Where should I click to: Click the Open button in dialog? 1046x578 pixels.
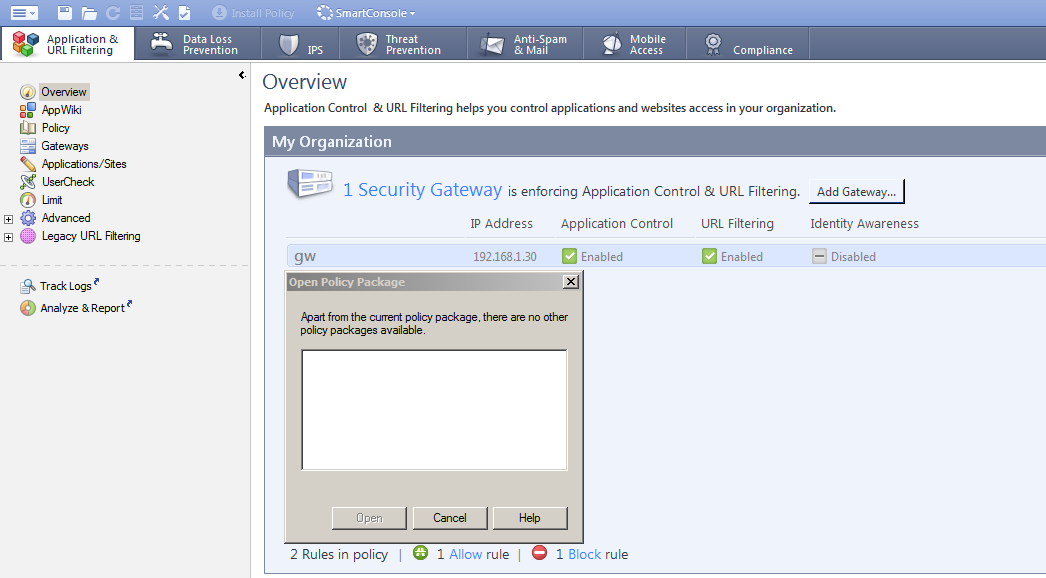(369, 518)
